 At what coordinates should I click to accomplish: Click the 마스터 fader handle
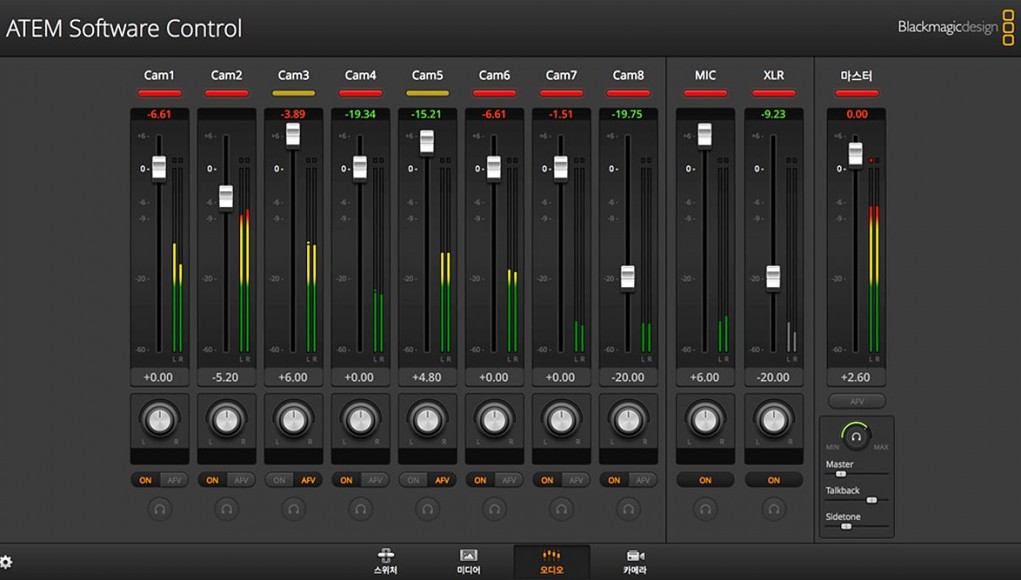(x=856, y=154)
